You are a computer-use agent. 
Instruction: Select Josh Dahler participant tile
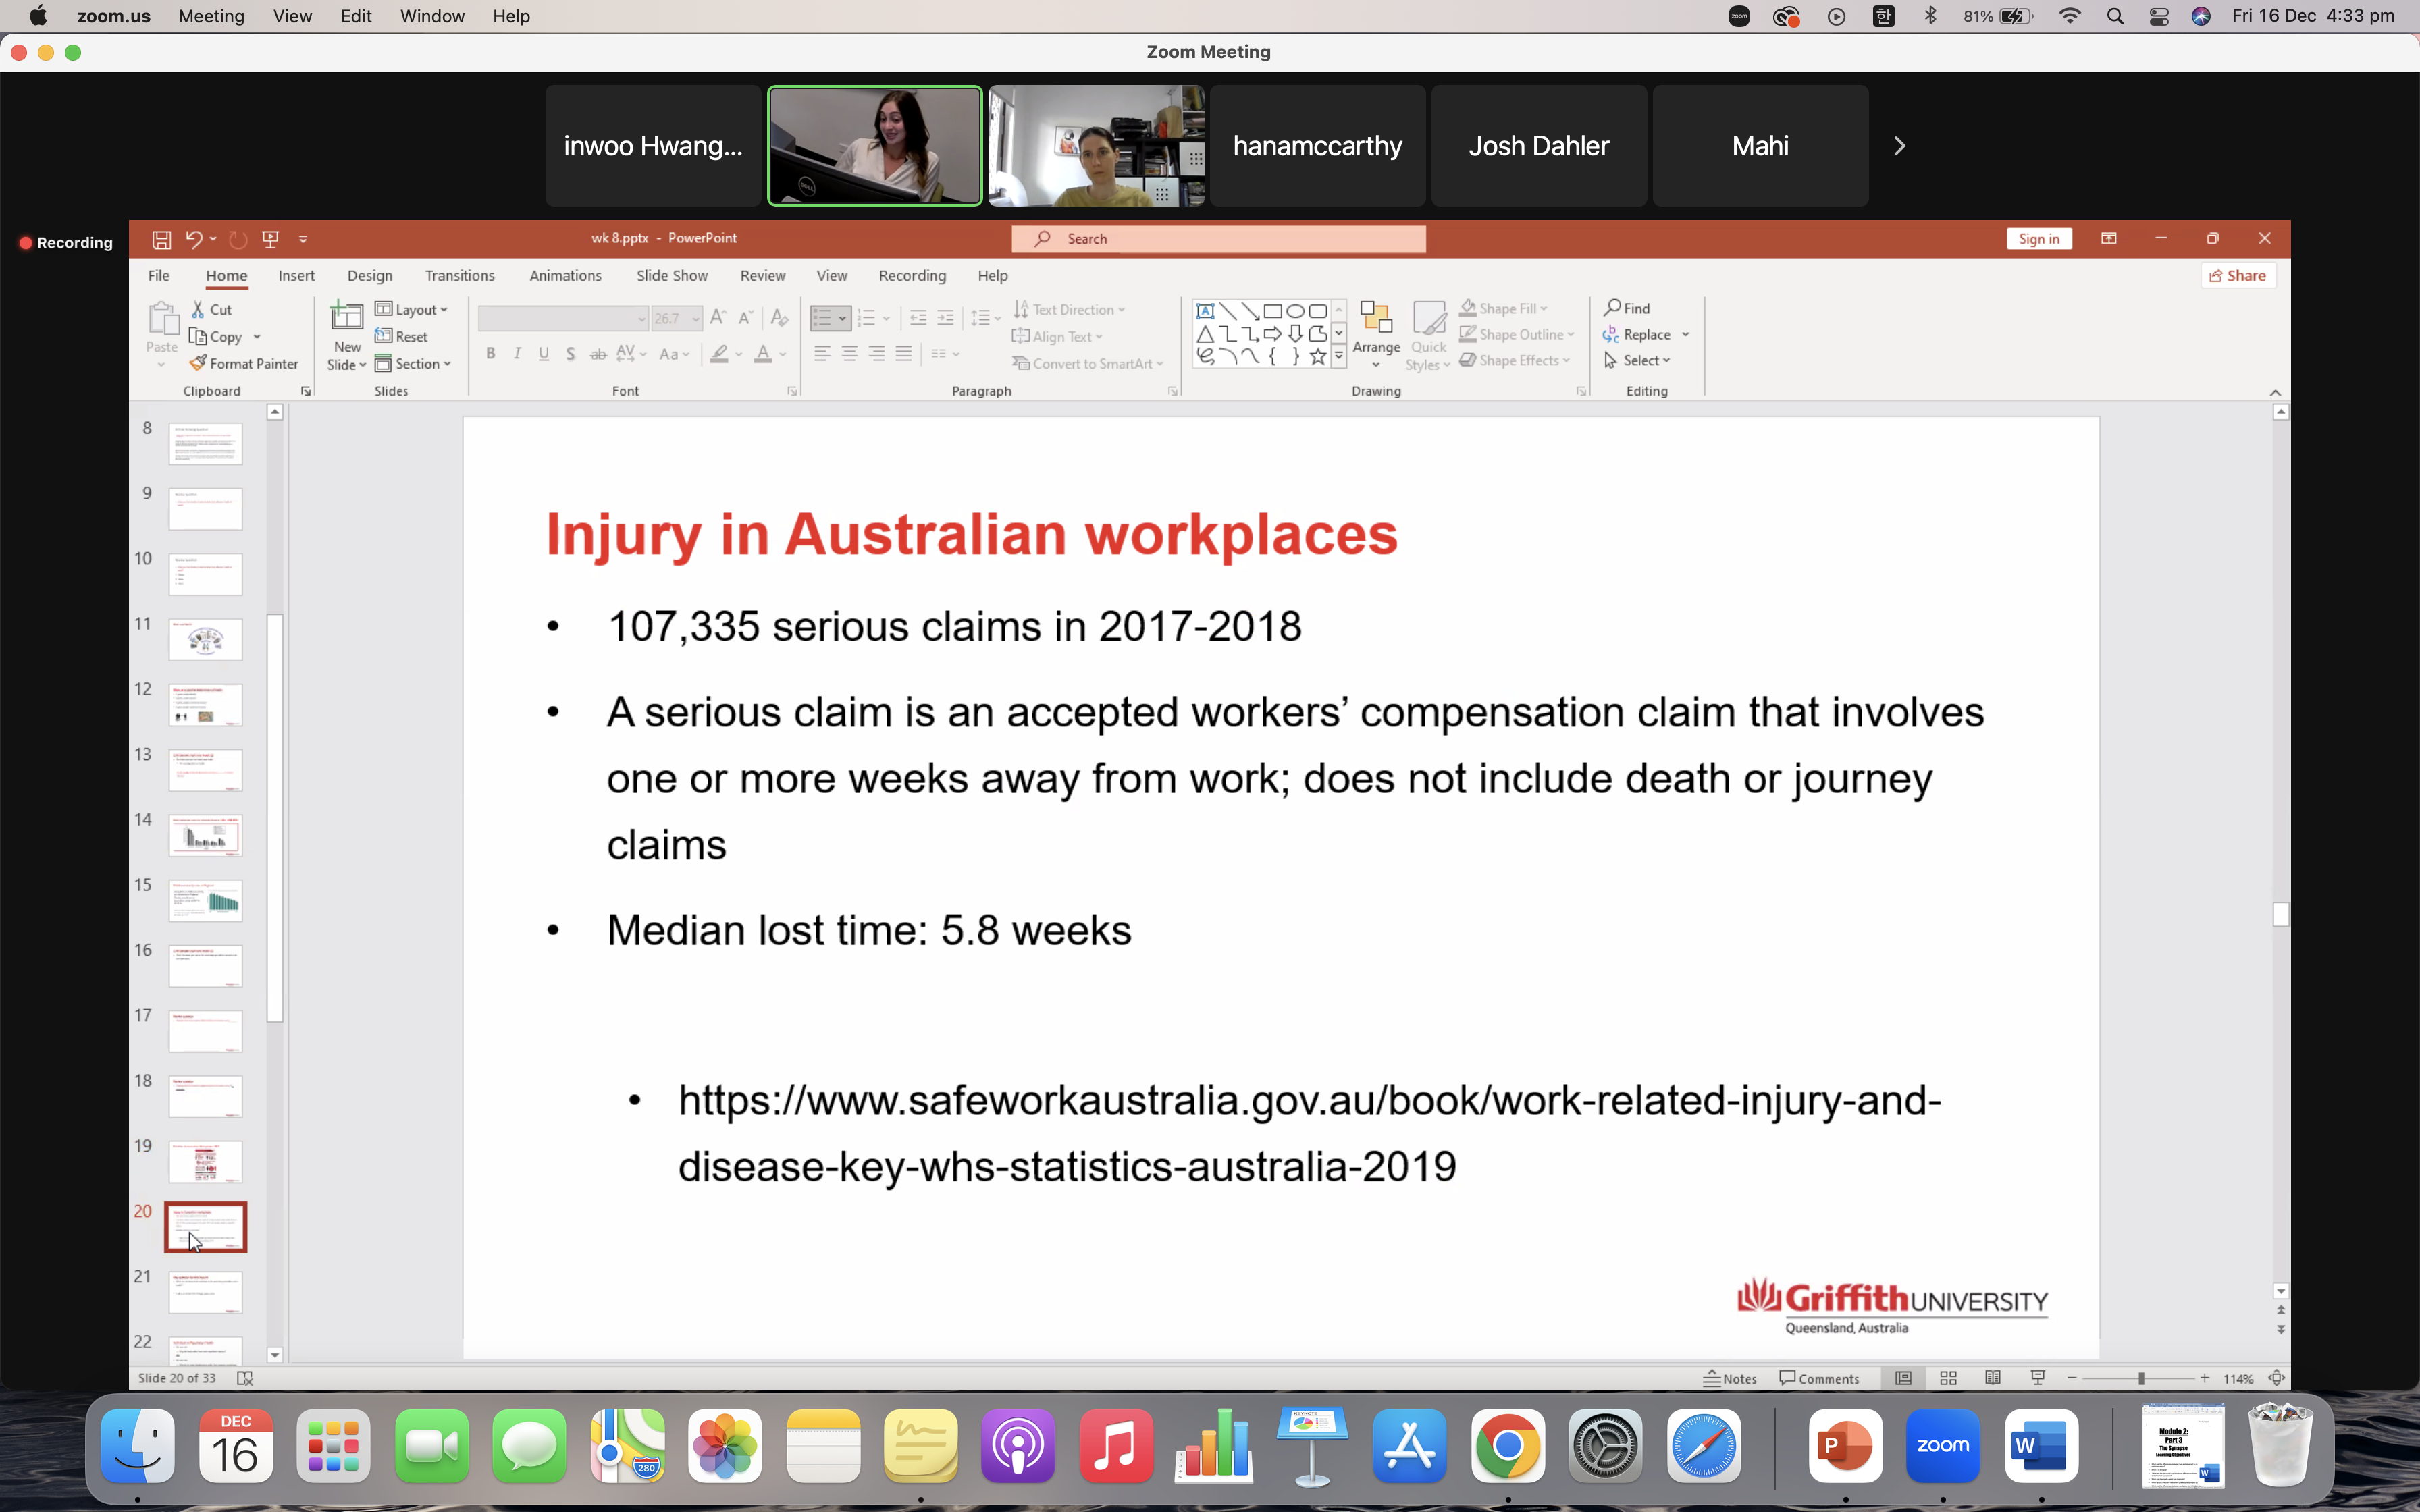[x=1539, y=146]
